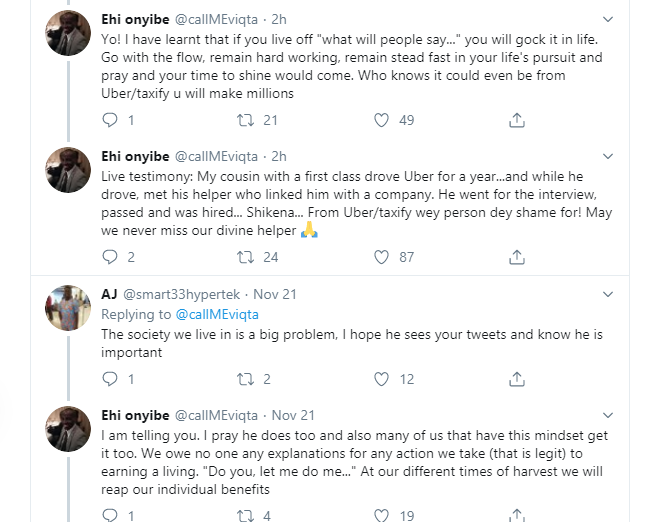651x522 pixels.
Task: Retweet AJ's reply tweet
Action: point(245,379)
